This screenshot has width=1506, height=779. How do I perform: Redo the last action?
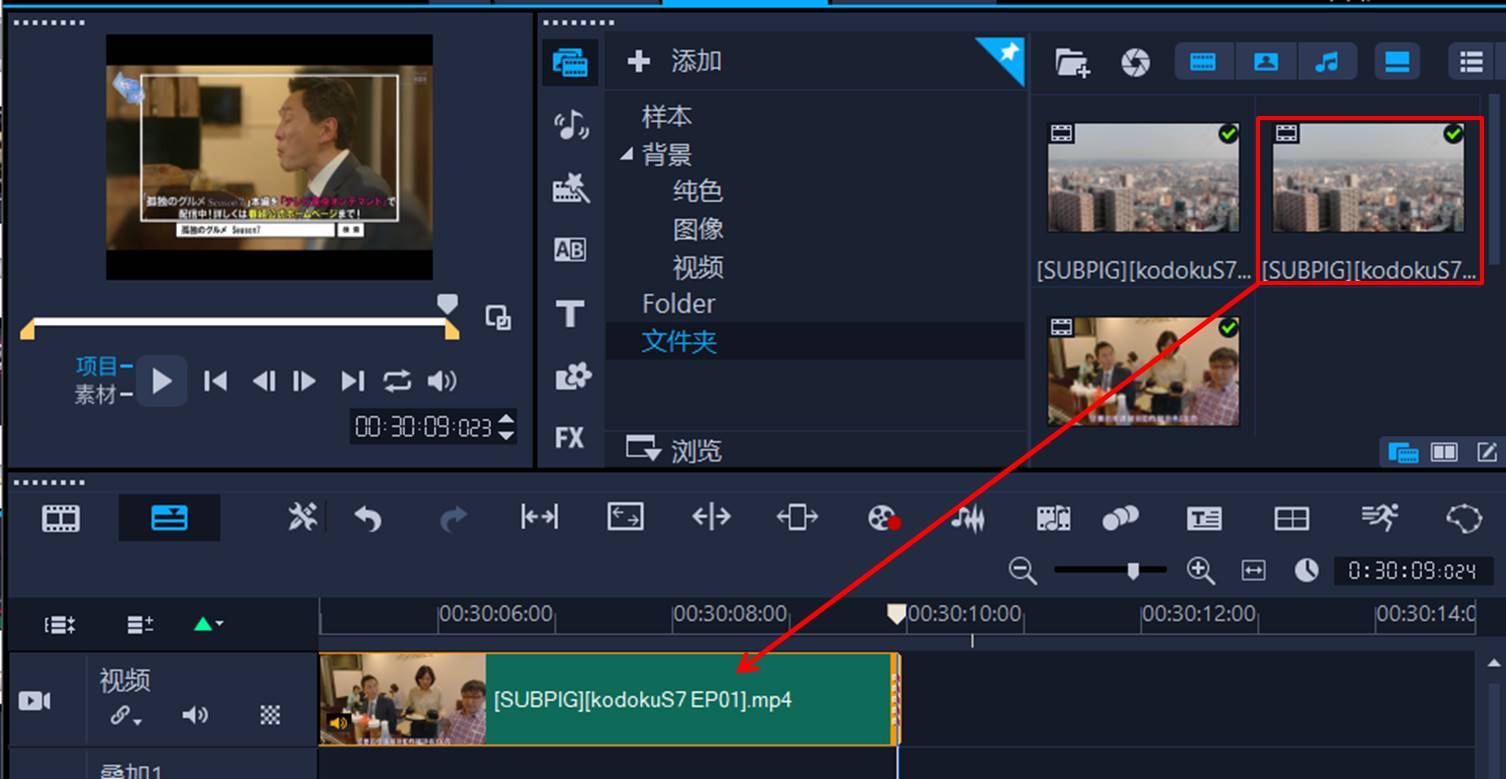click(453, 518)
